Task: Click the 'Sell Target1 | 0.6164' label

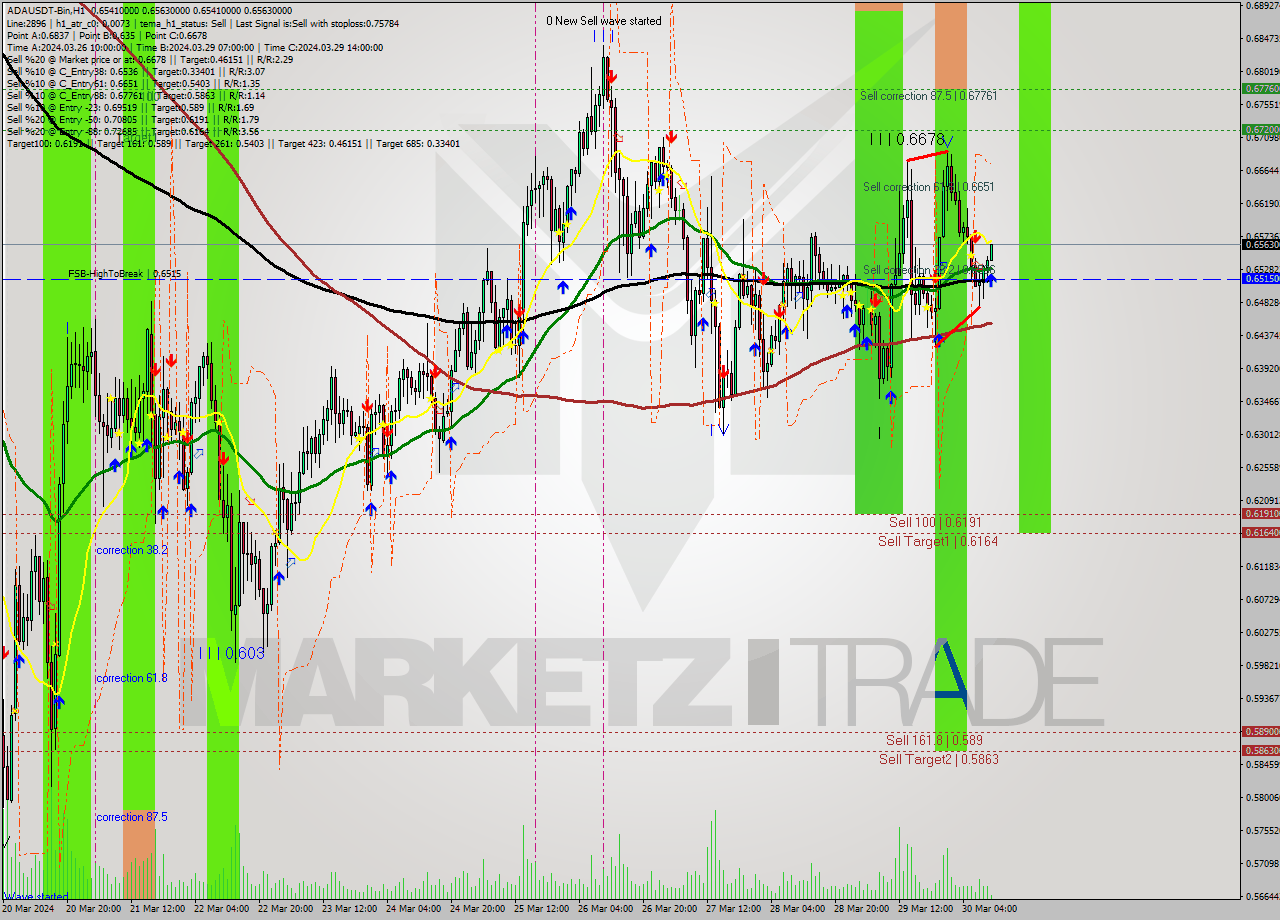Action: (x=938, y=541)
